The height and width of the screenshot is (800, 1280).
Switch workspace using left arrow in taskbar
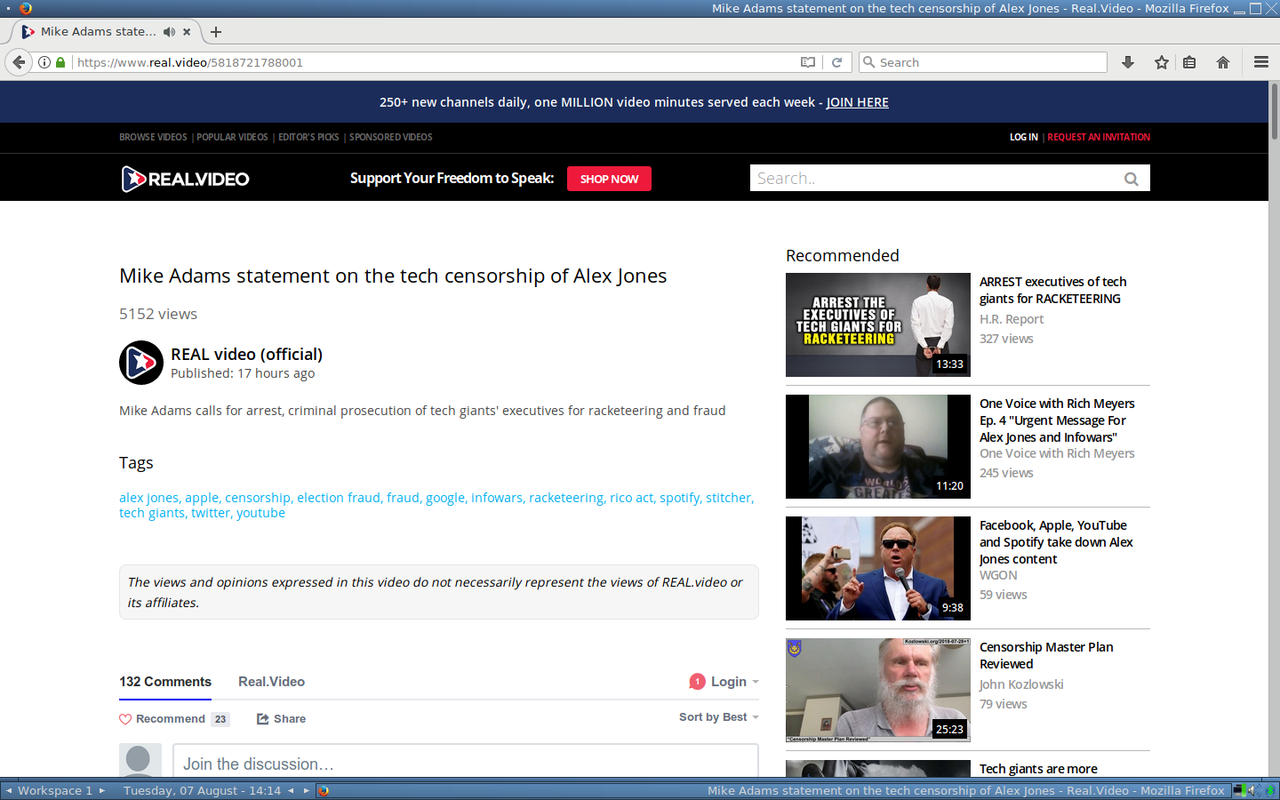[8, 791]
